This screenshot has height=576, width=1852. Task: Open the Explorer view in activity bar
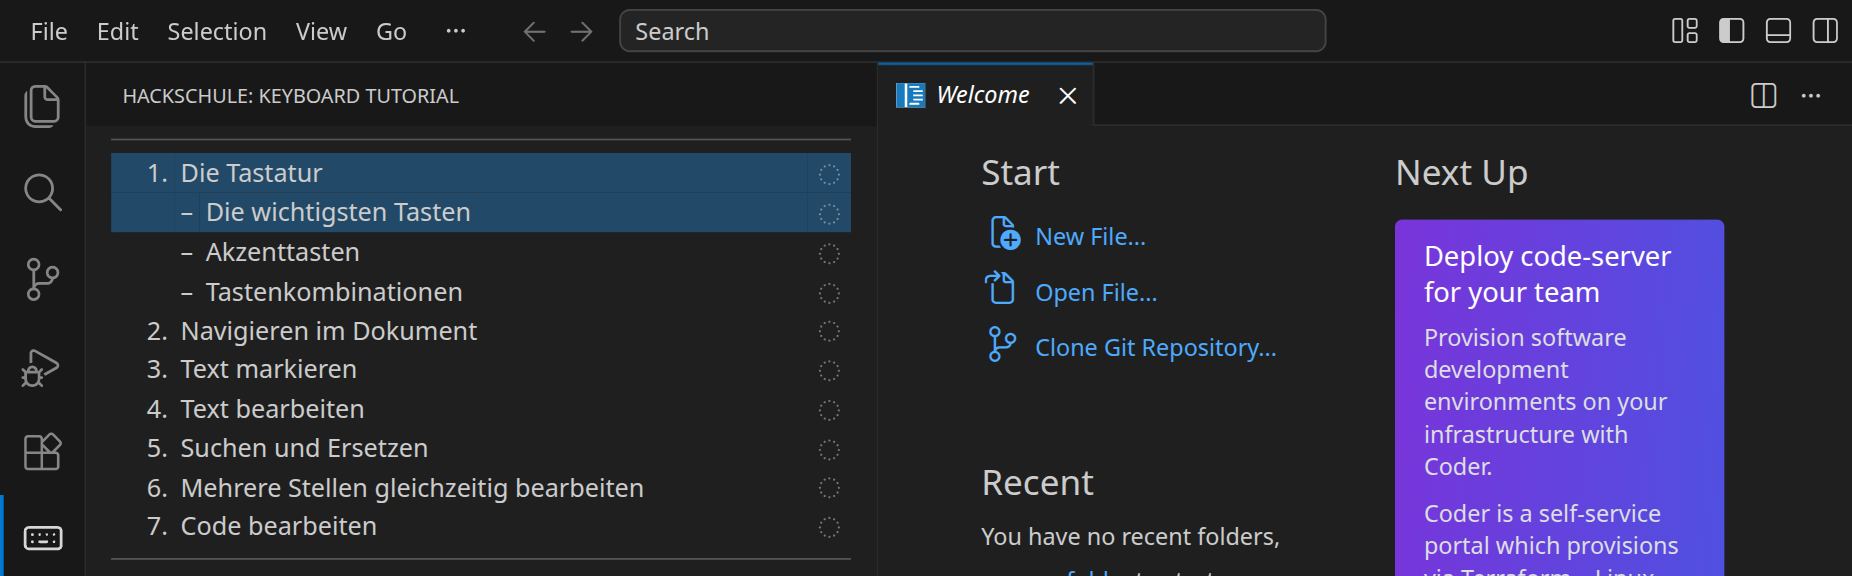coord(42,106)
